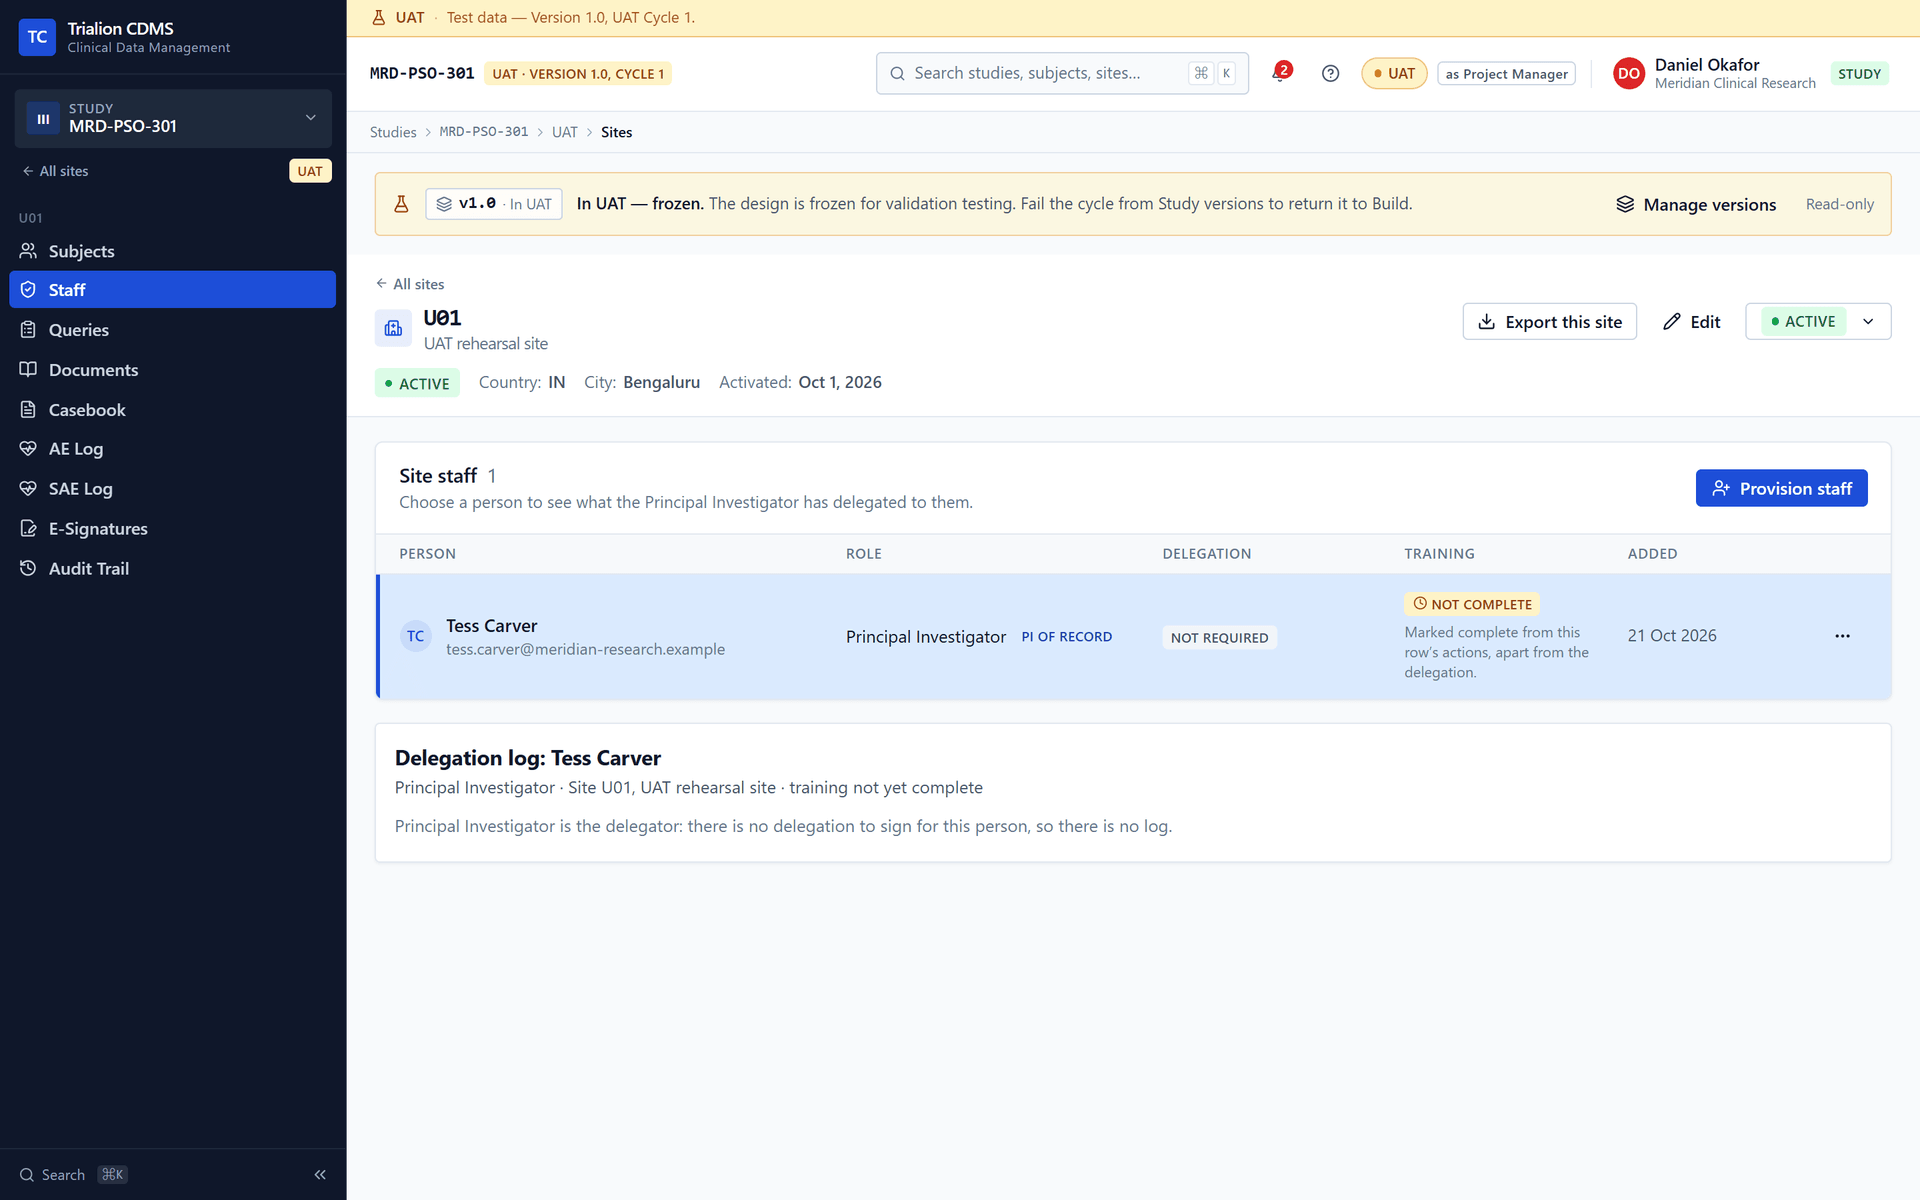
Task: Click All sites link in the sidebar
Action: [x=55, y=171]
